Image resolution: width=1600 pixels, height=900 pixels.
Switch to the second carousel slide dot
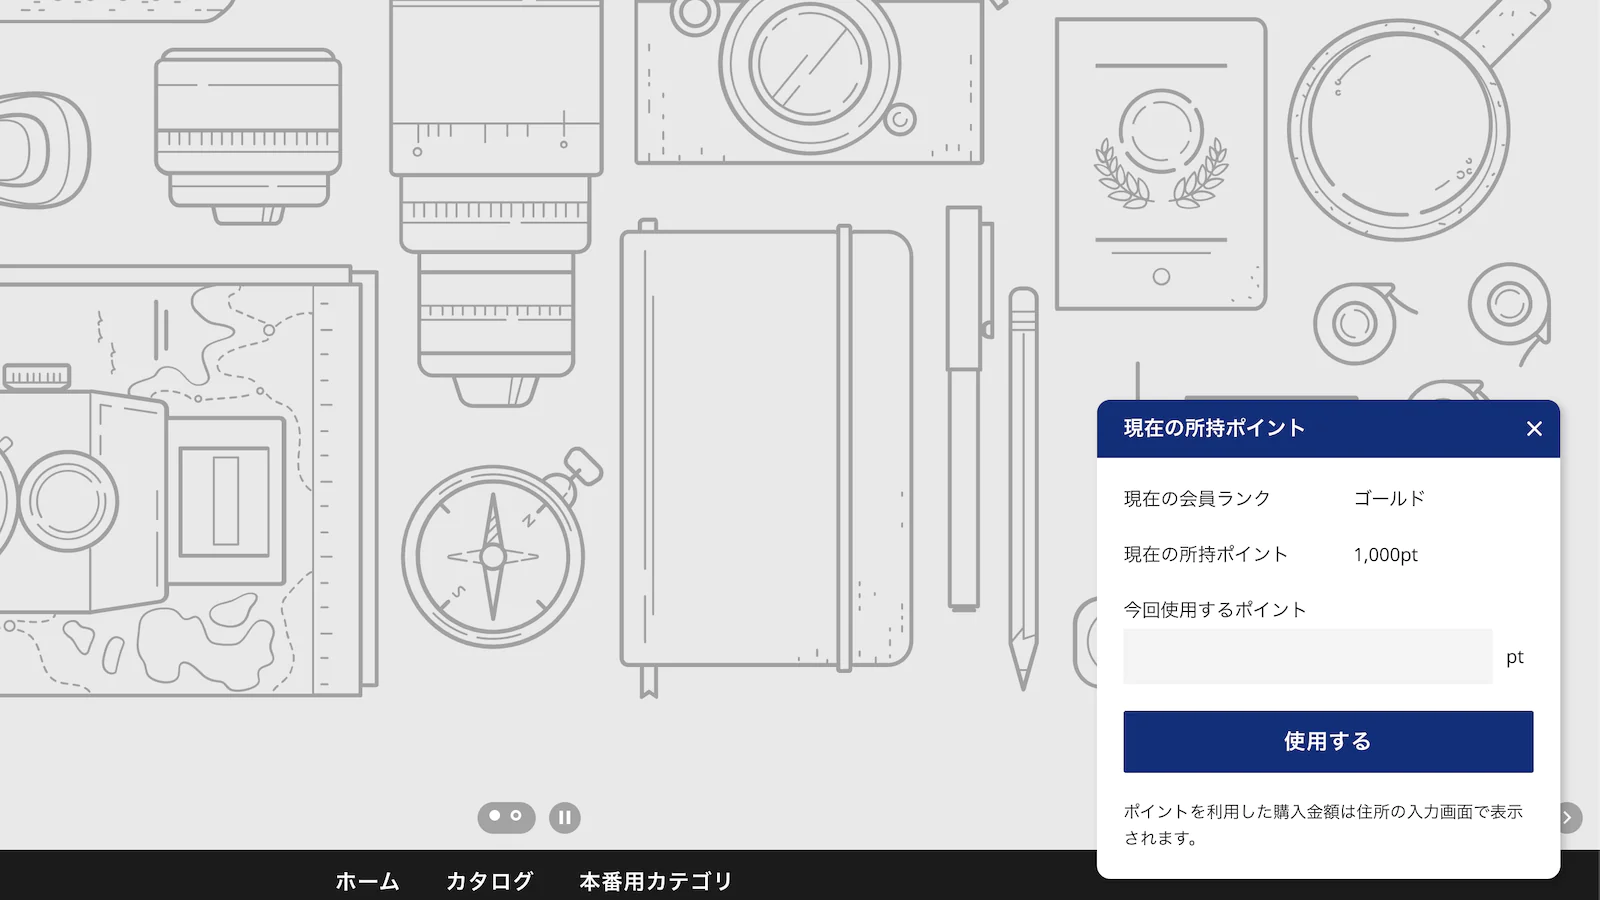(x=517, y=816)
